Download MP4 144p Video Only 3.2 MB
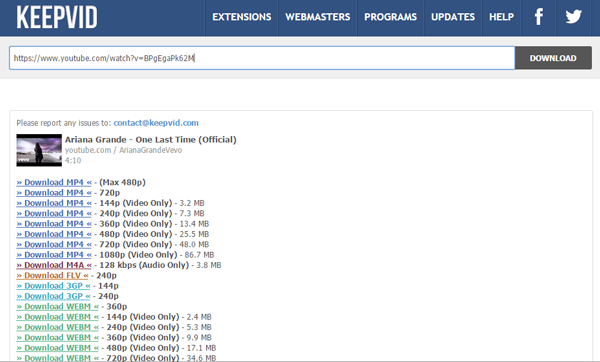The width and height of the screenshot is (600, 362). point(54,203)
